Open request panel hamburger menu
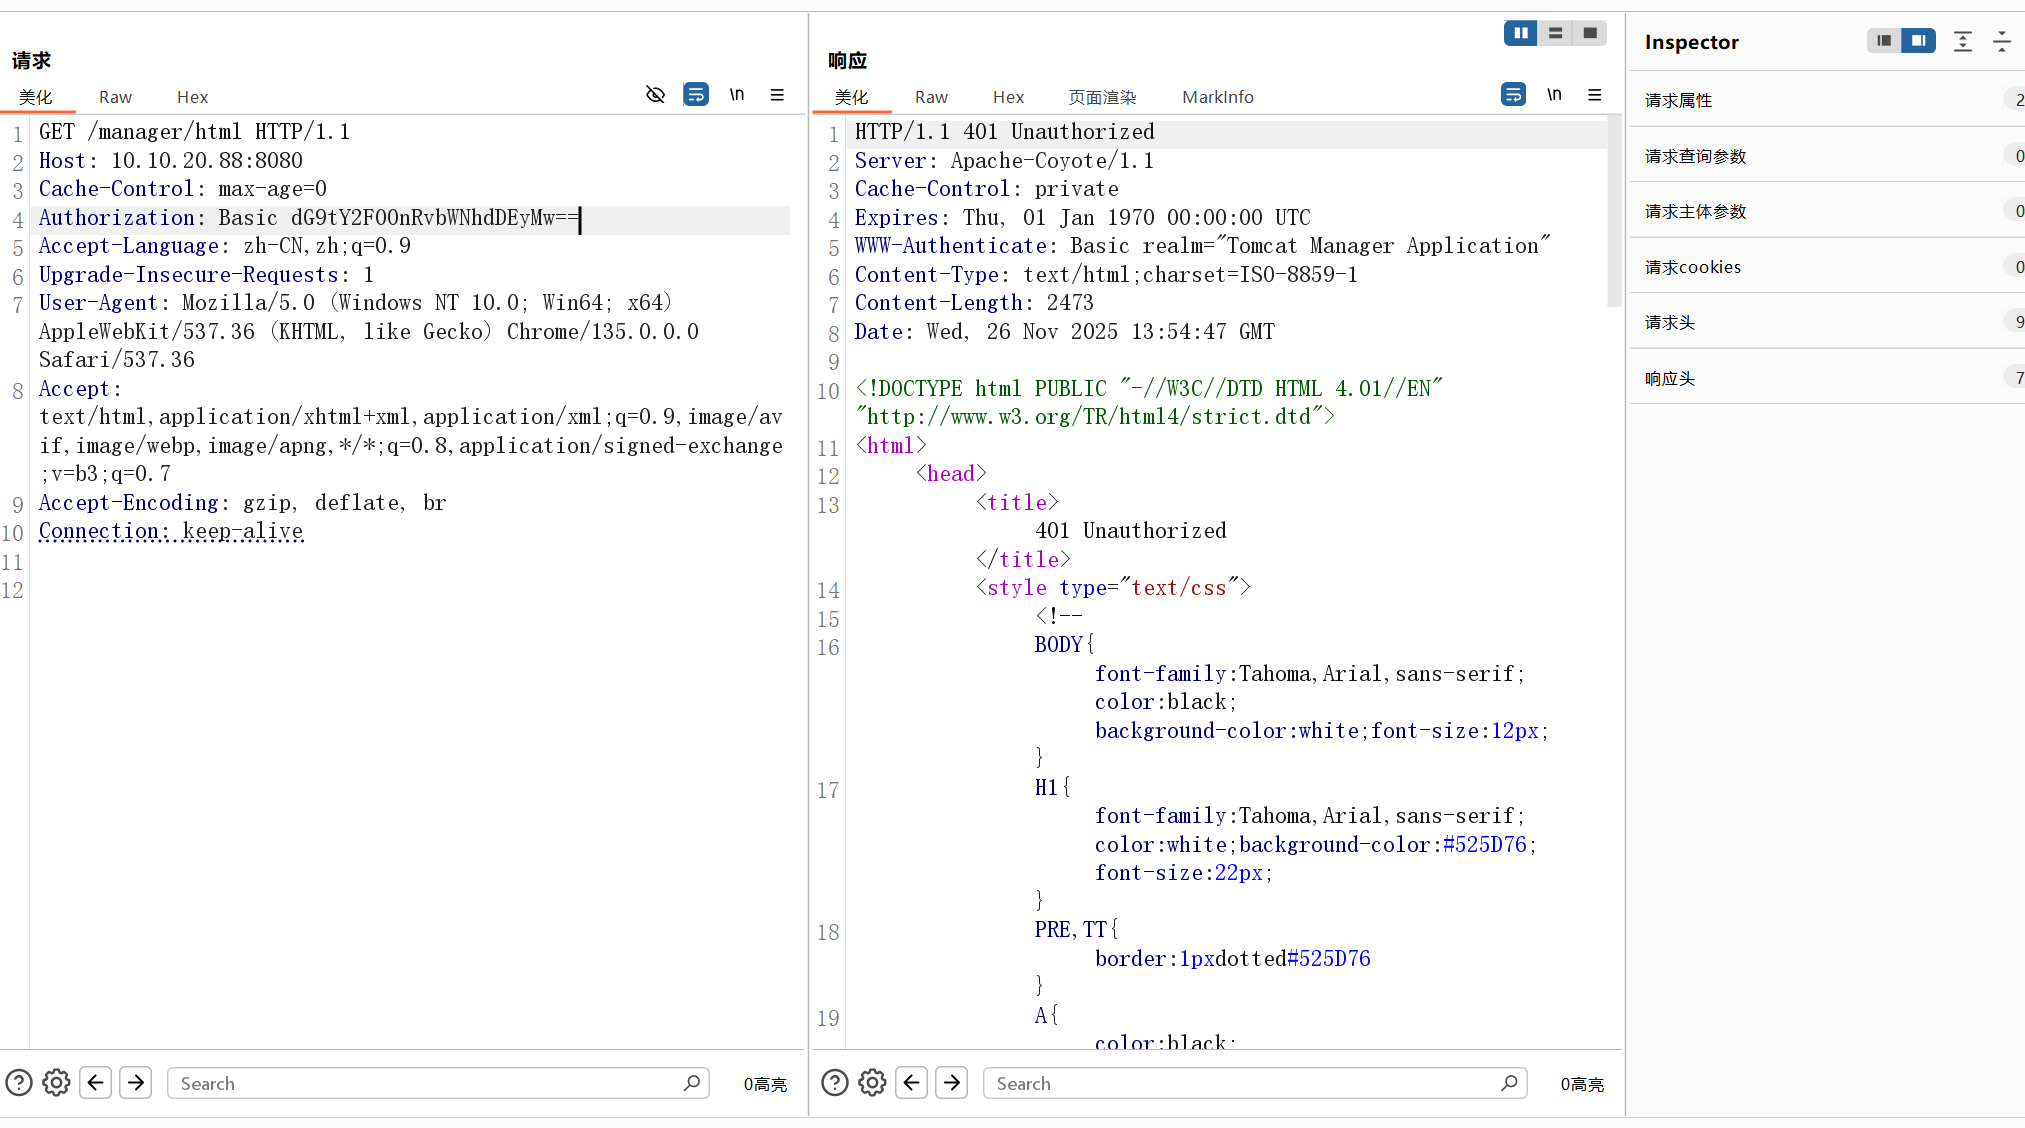This screenshot has height=1128, width=2025. pyautogui.click(x=777, y=95)
